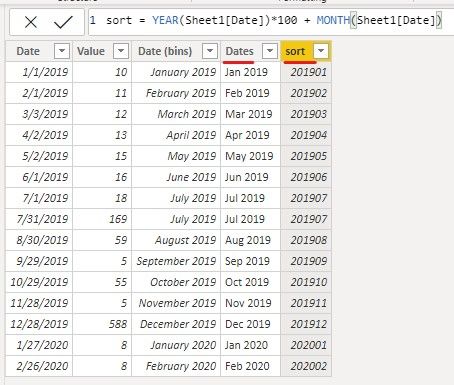Click the December 2019 bin cell
Image resolution: width=454 pixels, height=385 pixels.
tap(176, 324)
